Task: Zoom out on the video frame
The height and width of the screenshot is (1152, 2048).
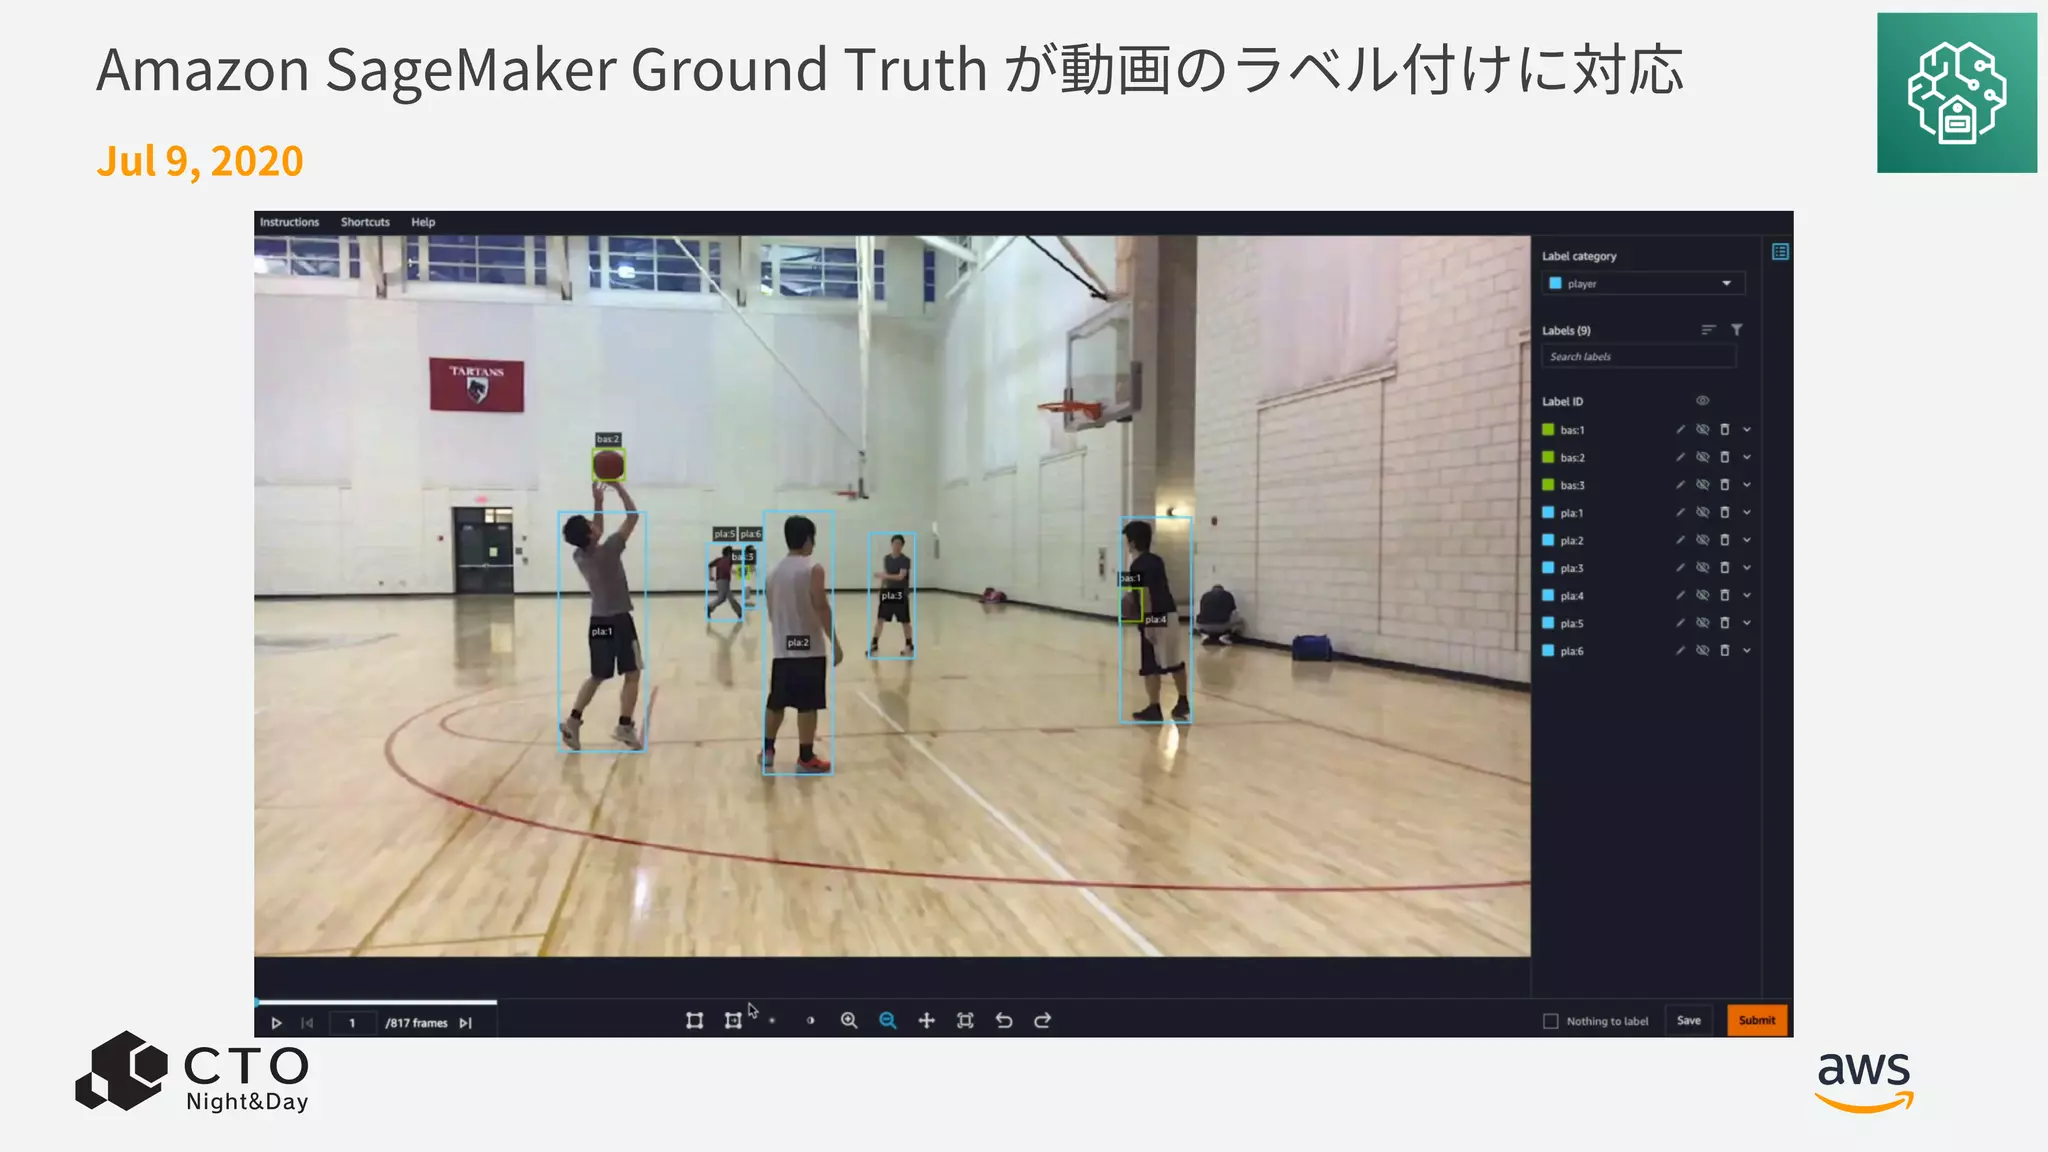Action: [887, 1020]
